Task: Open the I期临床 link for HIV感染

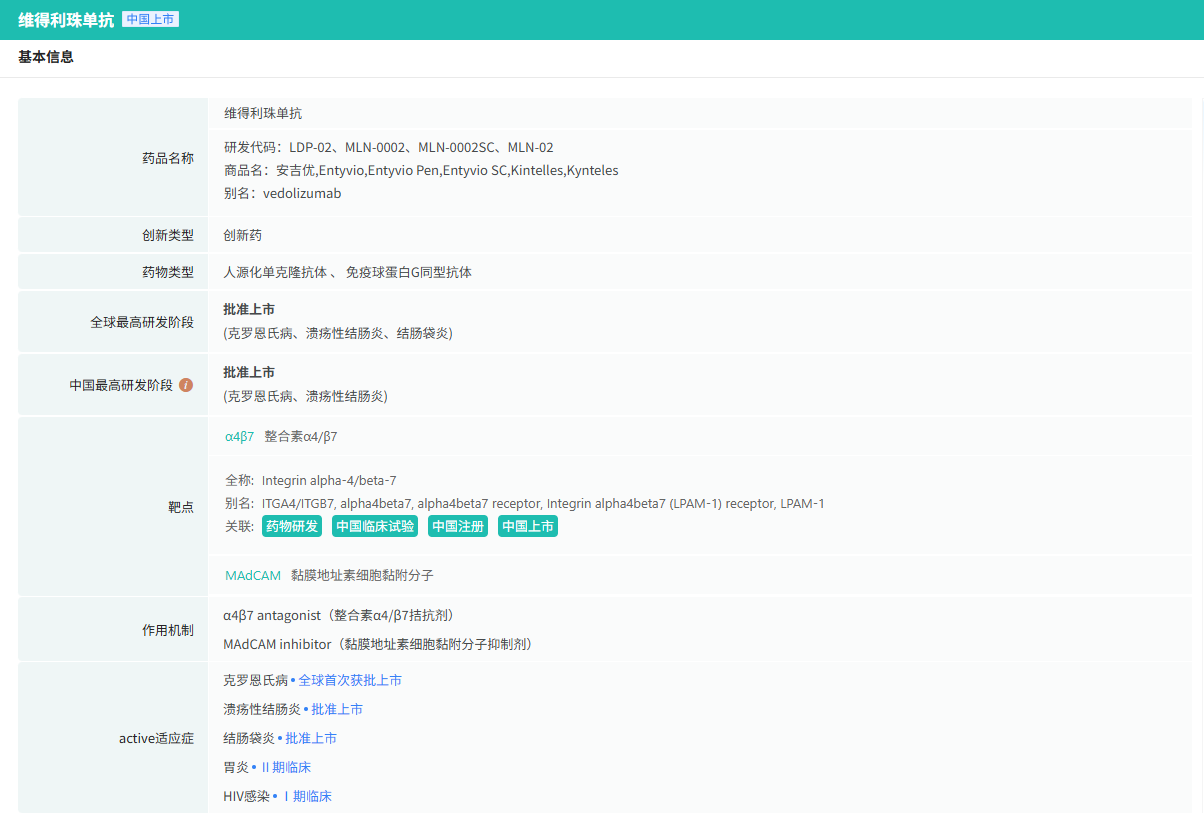Action: 306,796
